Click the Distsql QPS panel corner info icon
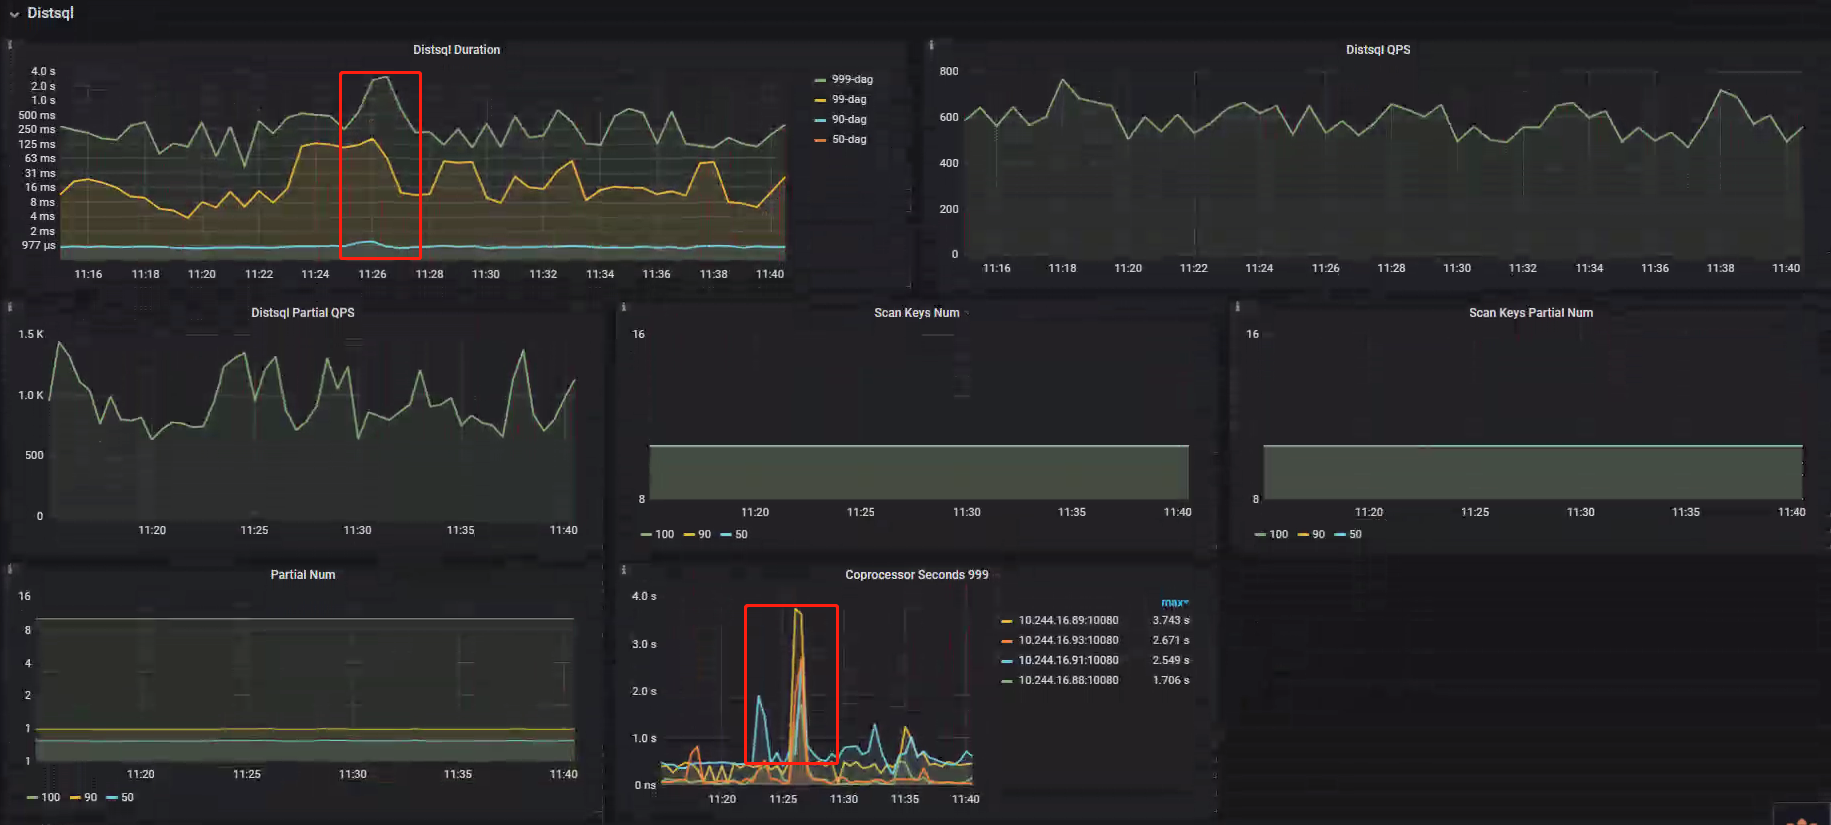Viewport: 1831px width, 825px height. (x=932, y=45)
